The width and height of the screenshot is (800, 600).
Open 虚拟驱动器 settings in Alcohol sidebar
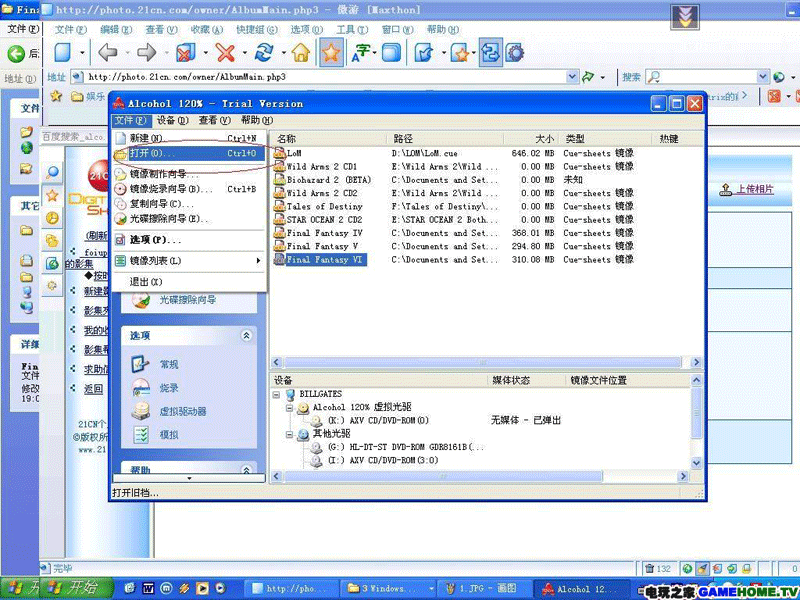tap(182, 411)
